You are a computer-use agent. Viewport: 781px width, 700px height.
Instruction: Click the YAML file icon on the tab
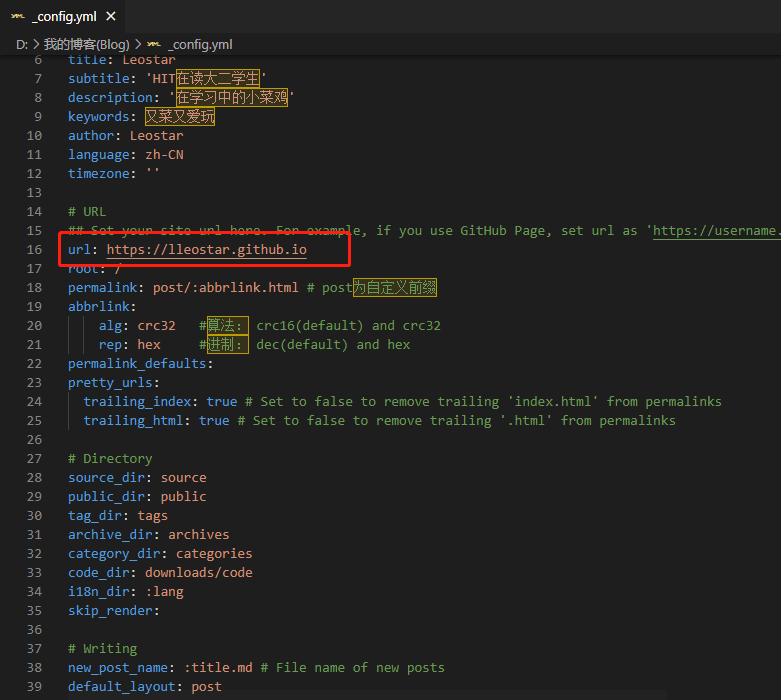point(17,16)
